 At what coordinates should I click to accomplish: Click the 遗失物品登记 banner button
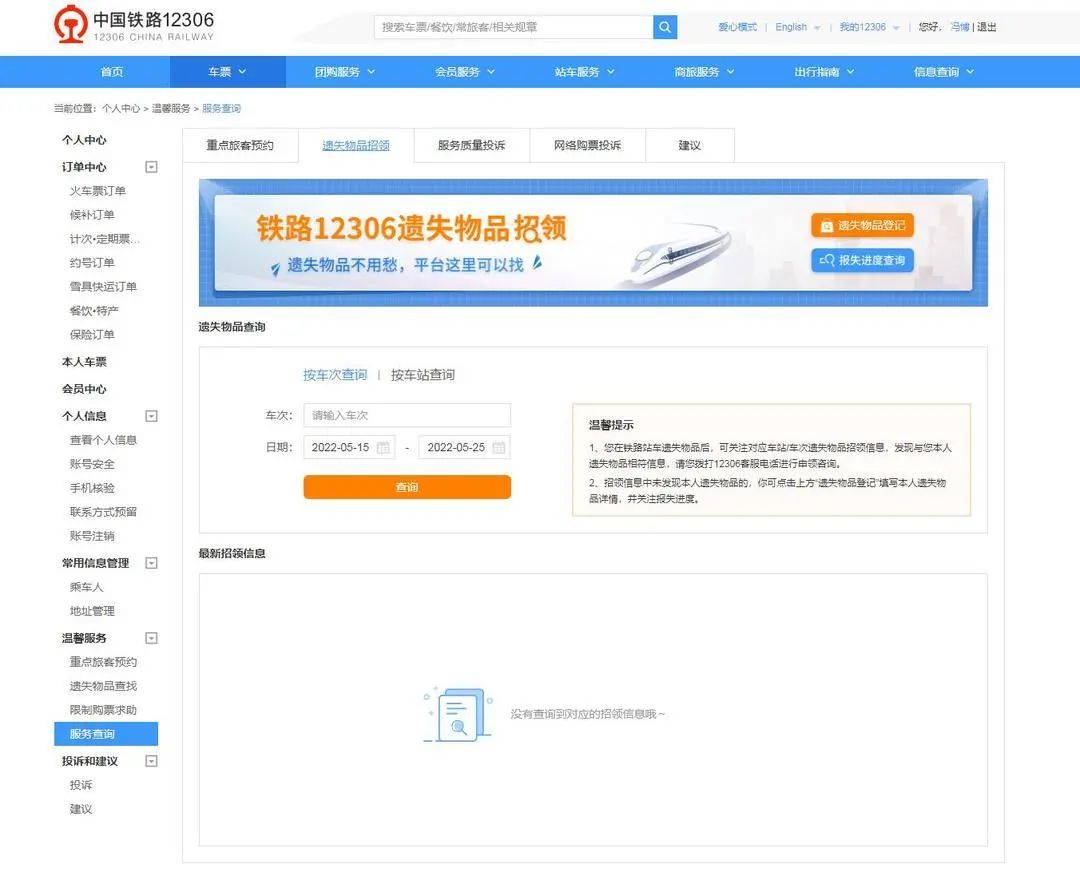tap(862, 225)
